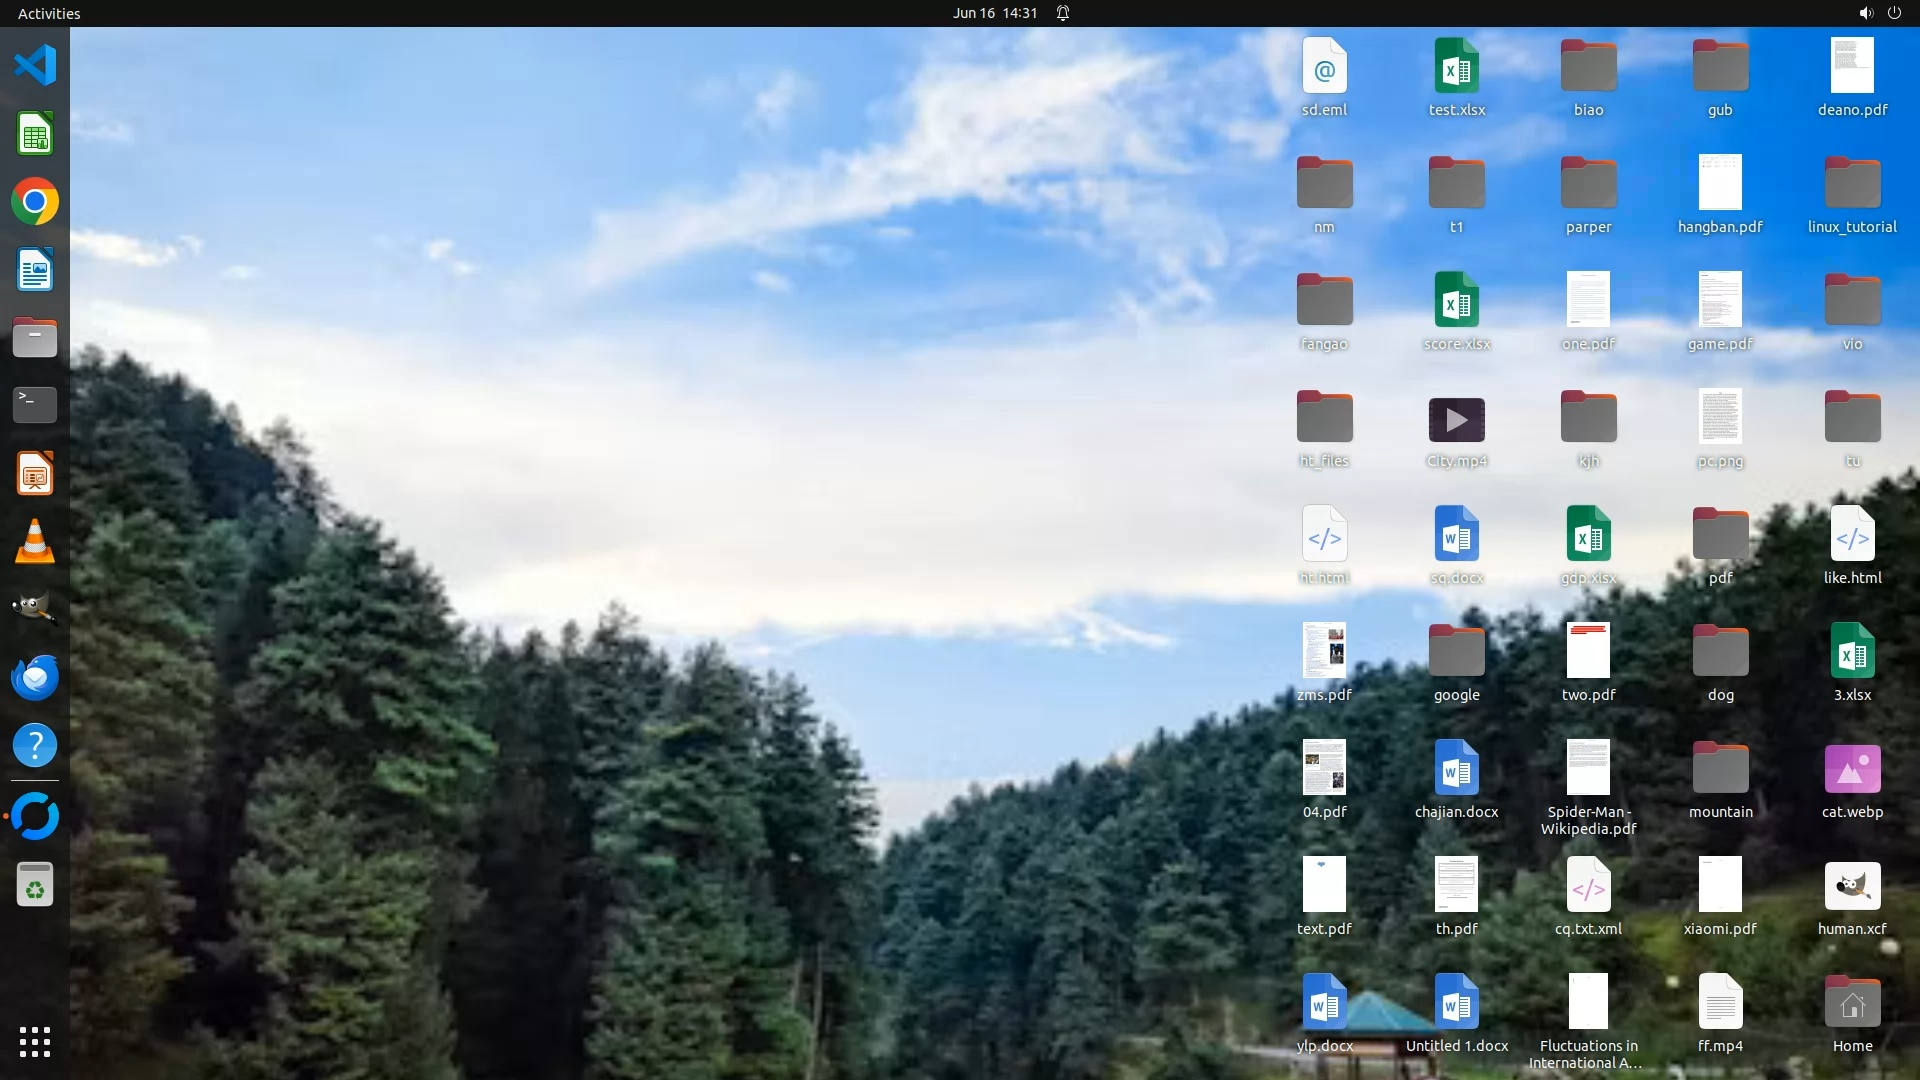This screenshot has width=1920, height=1080.
Task: Open the Activities overview
Action: [x=49, y=13]
